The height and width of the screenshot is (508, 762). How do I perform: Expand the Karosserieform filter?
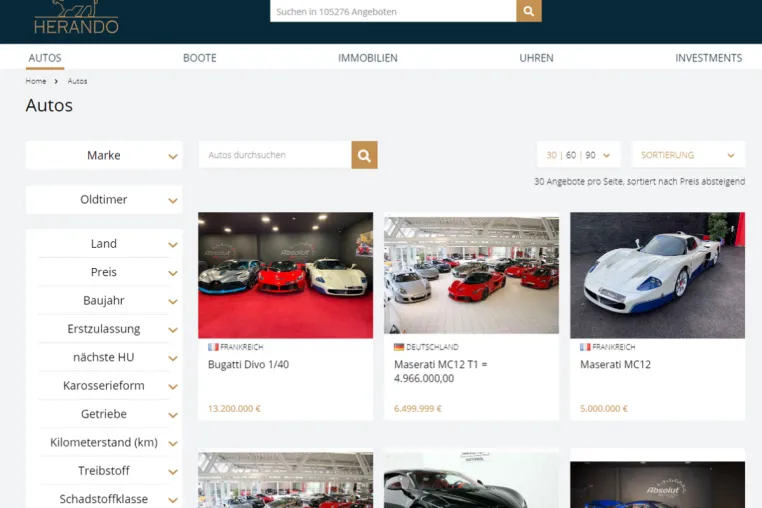click(x=104, y=385)
